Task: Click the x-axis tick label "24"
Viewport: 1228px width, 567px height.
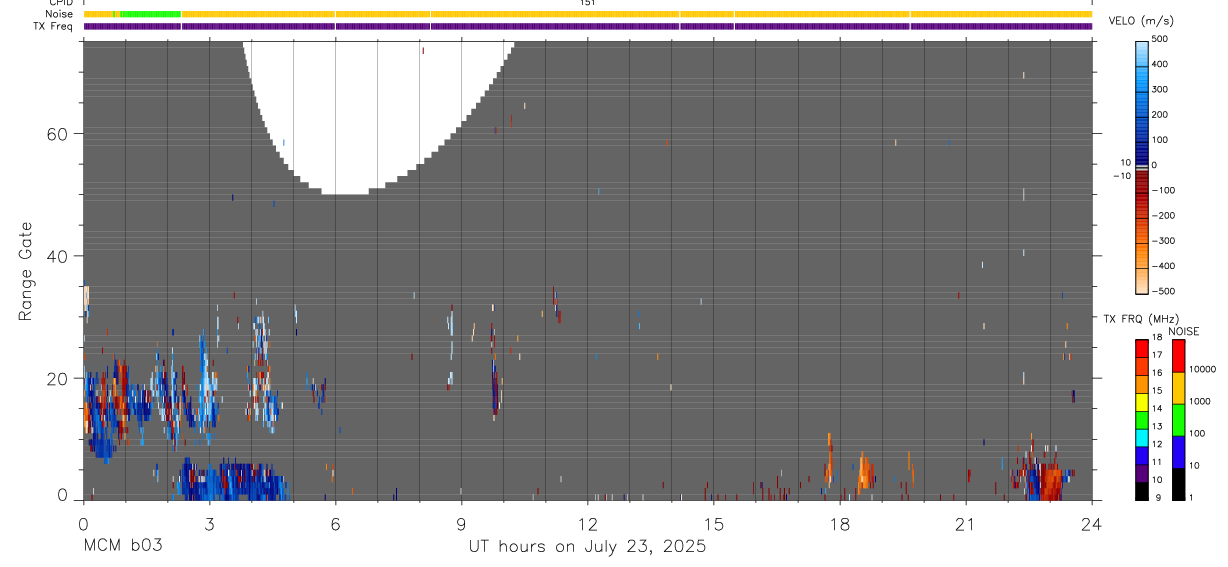Action: click(x=1091, y=524)
